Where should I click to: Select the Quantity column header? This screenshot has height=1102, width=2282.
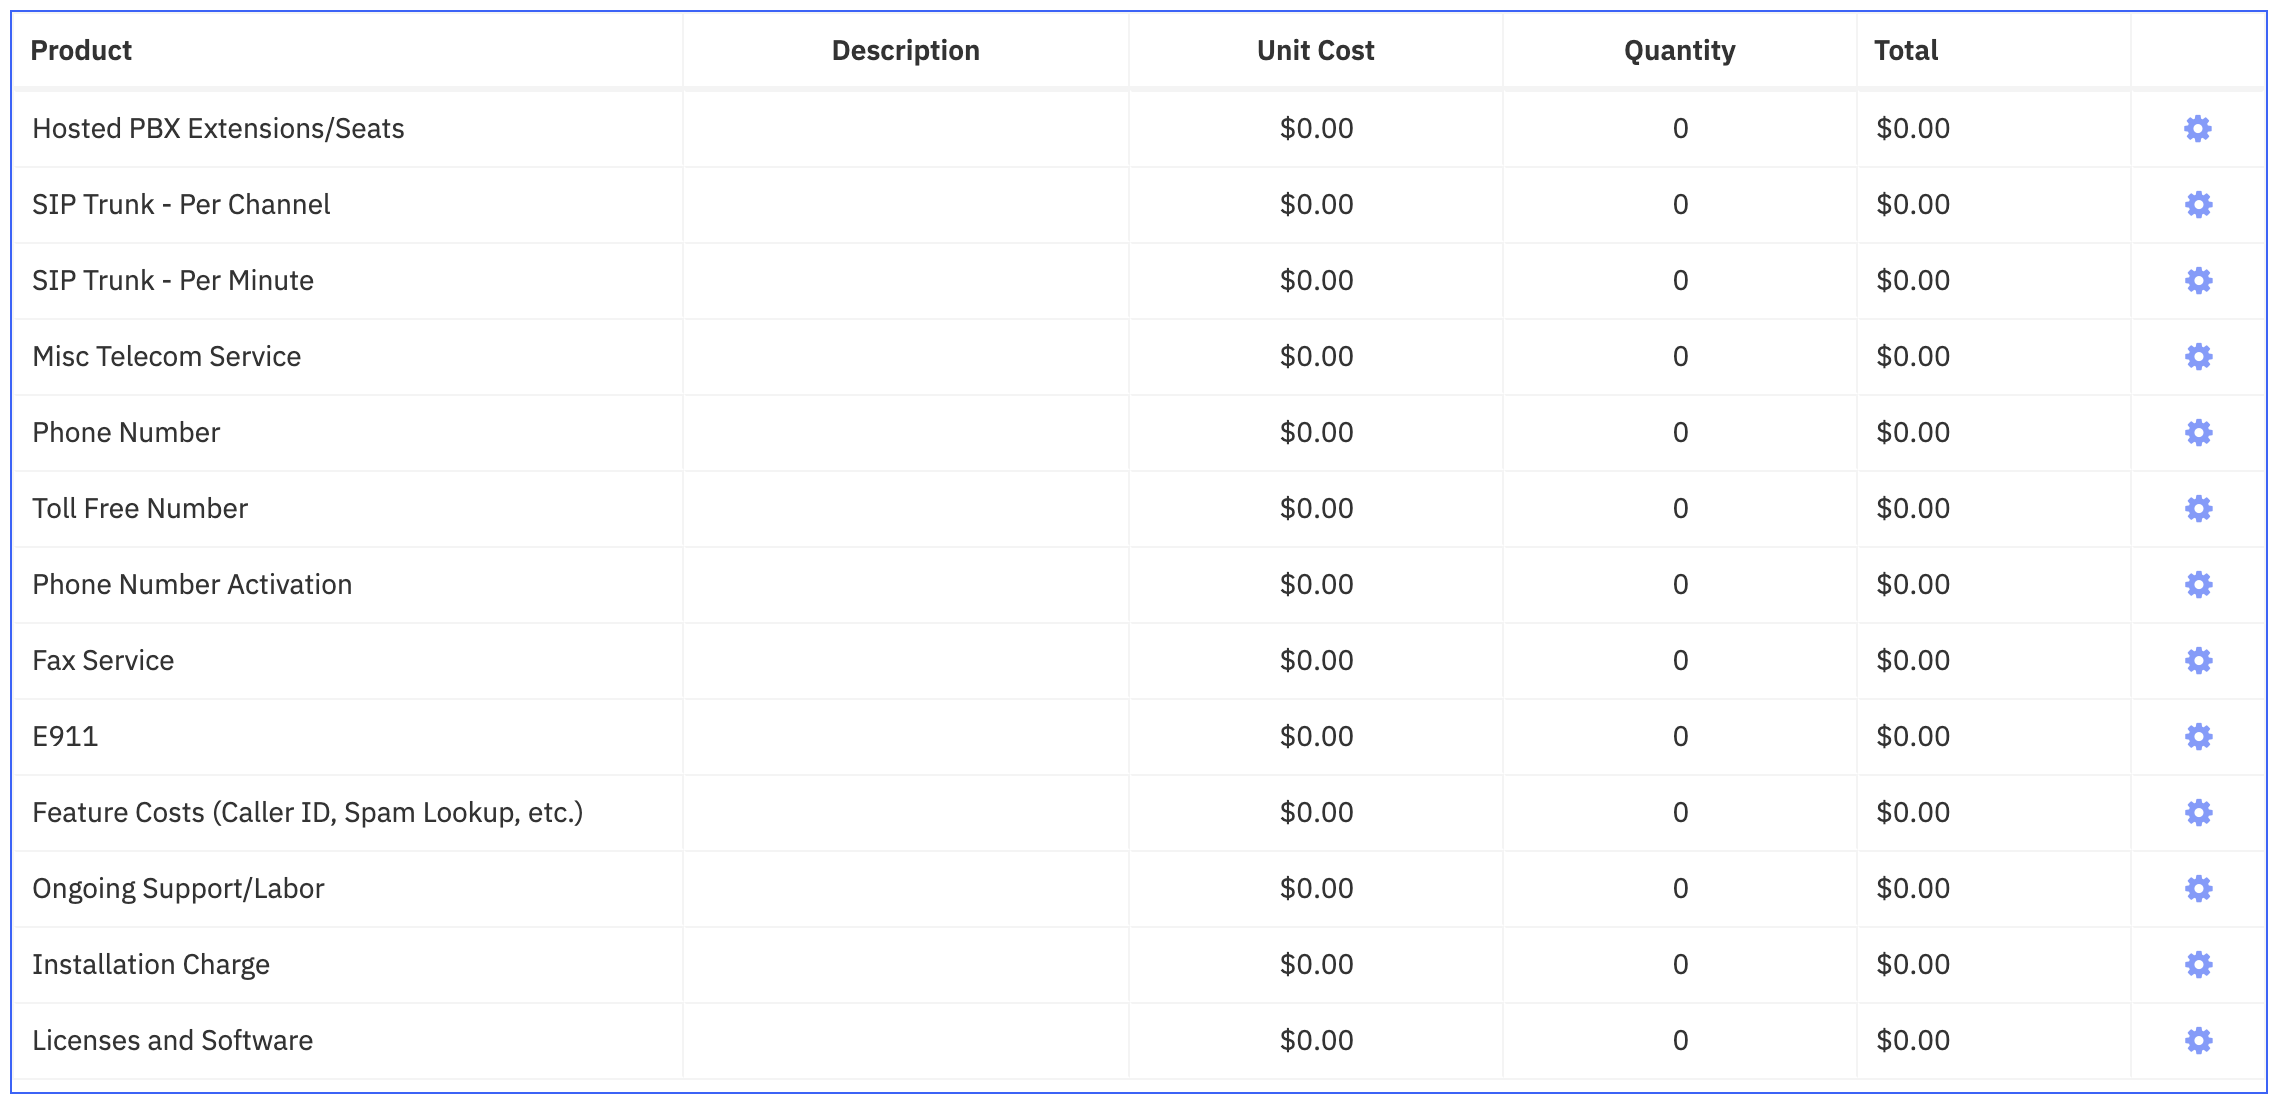click(x=1679, y=50)
